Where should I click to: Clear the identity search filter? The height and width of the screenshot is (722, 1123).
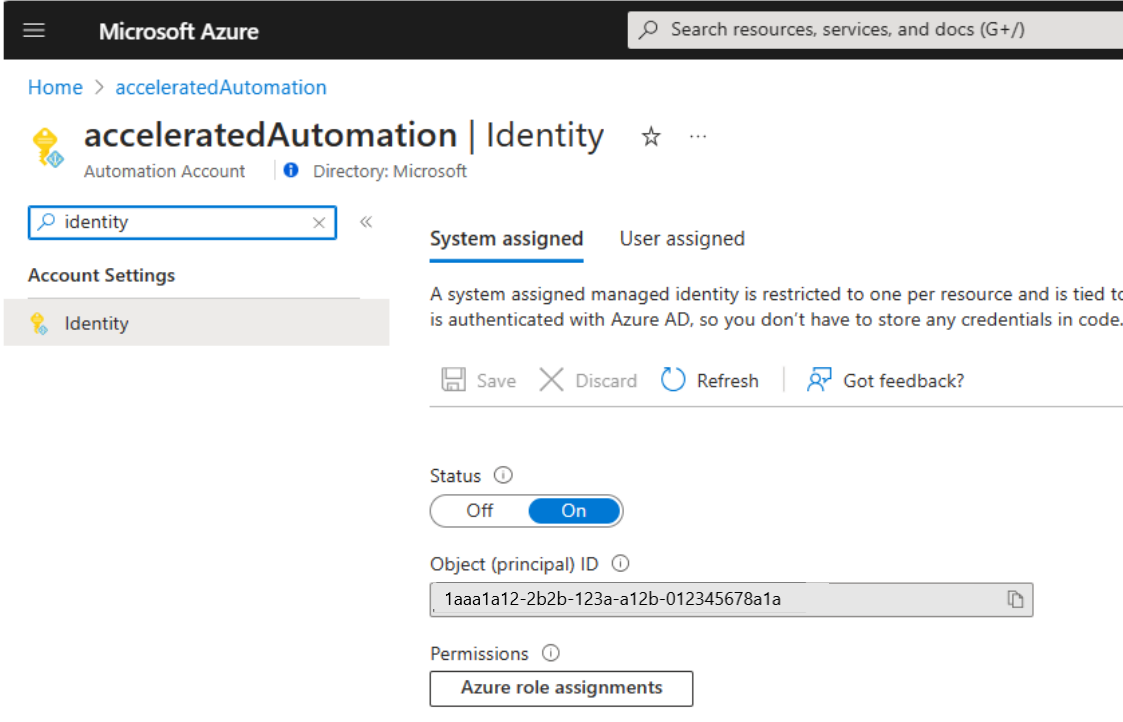[x=319, y=223]
